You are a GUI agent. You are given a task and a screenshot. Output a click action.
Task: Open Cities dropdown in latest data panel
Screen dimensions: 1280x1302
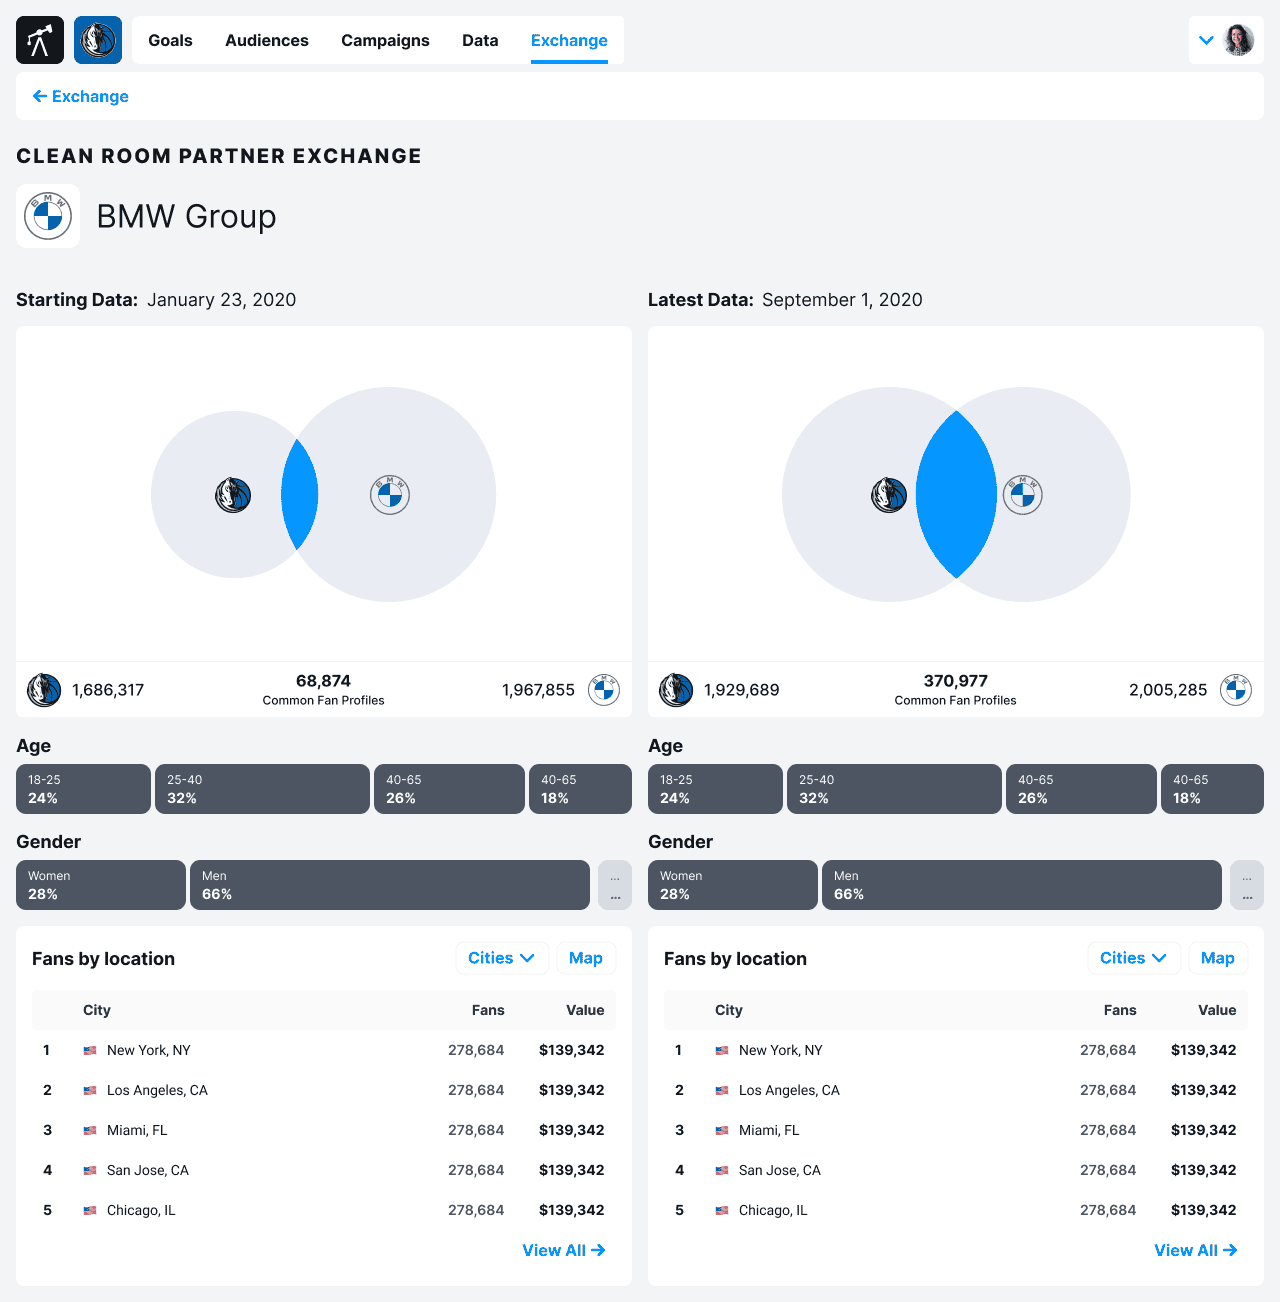(x=1133, y=958)
